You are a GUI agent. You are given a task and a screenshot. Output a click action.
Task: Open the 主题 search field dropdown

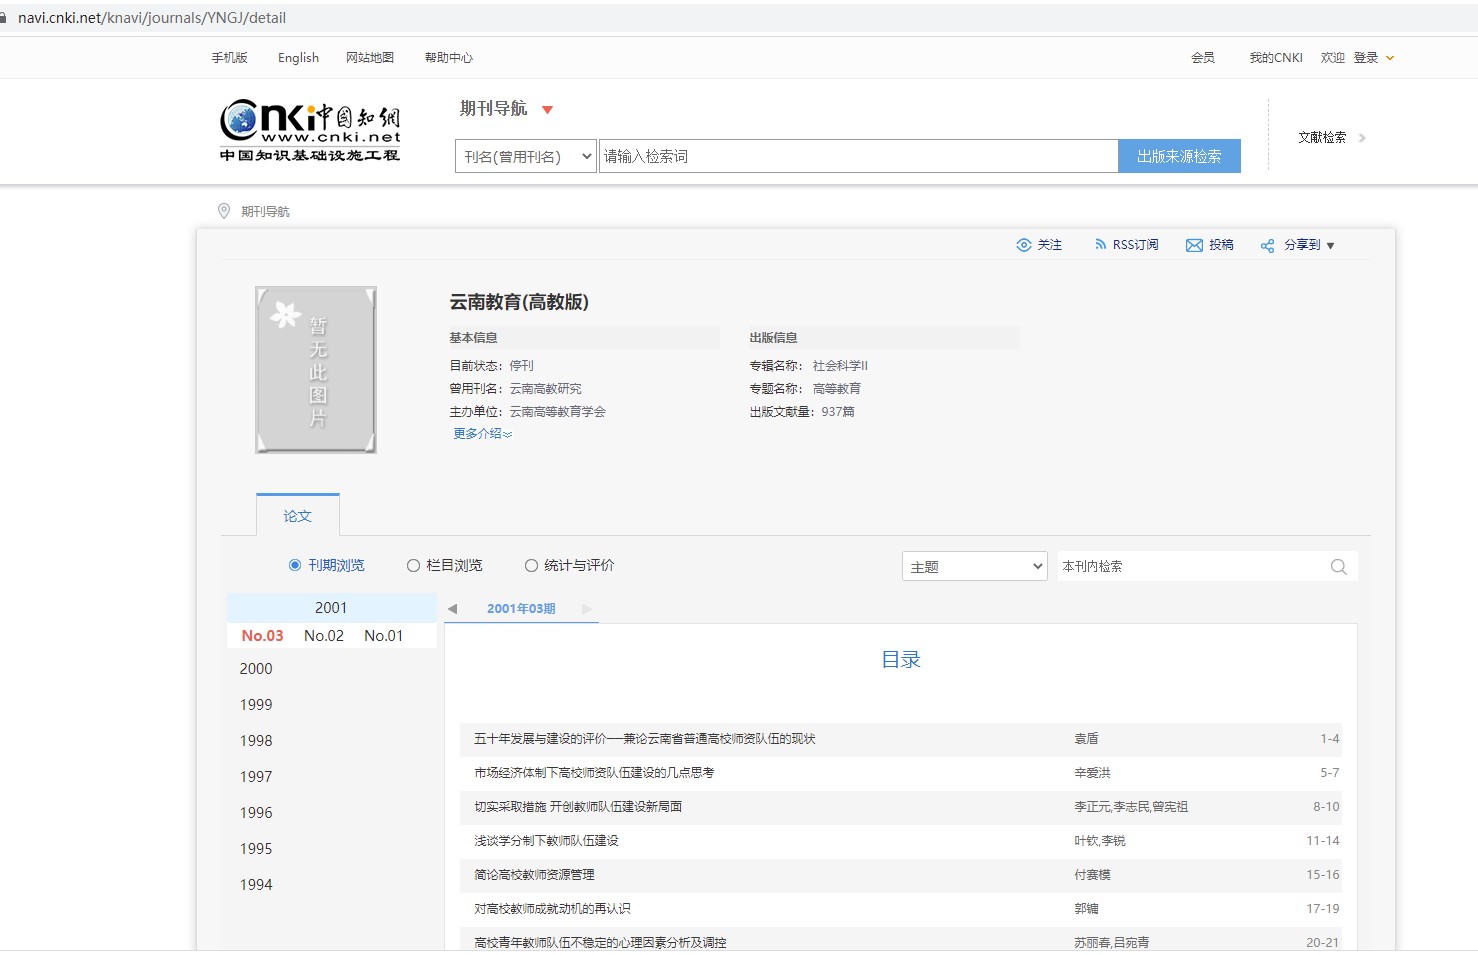point(974,567)
